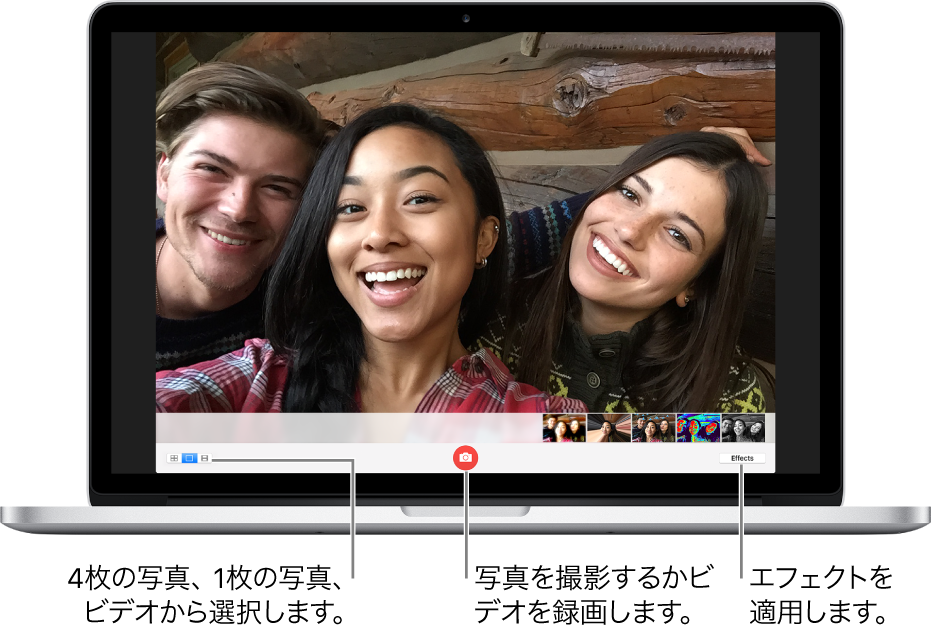Take a photo with the red camera button
The width and height of the screenshot is (931, 630).
coord(466,458)
